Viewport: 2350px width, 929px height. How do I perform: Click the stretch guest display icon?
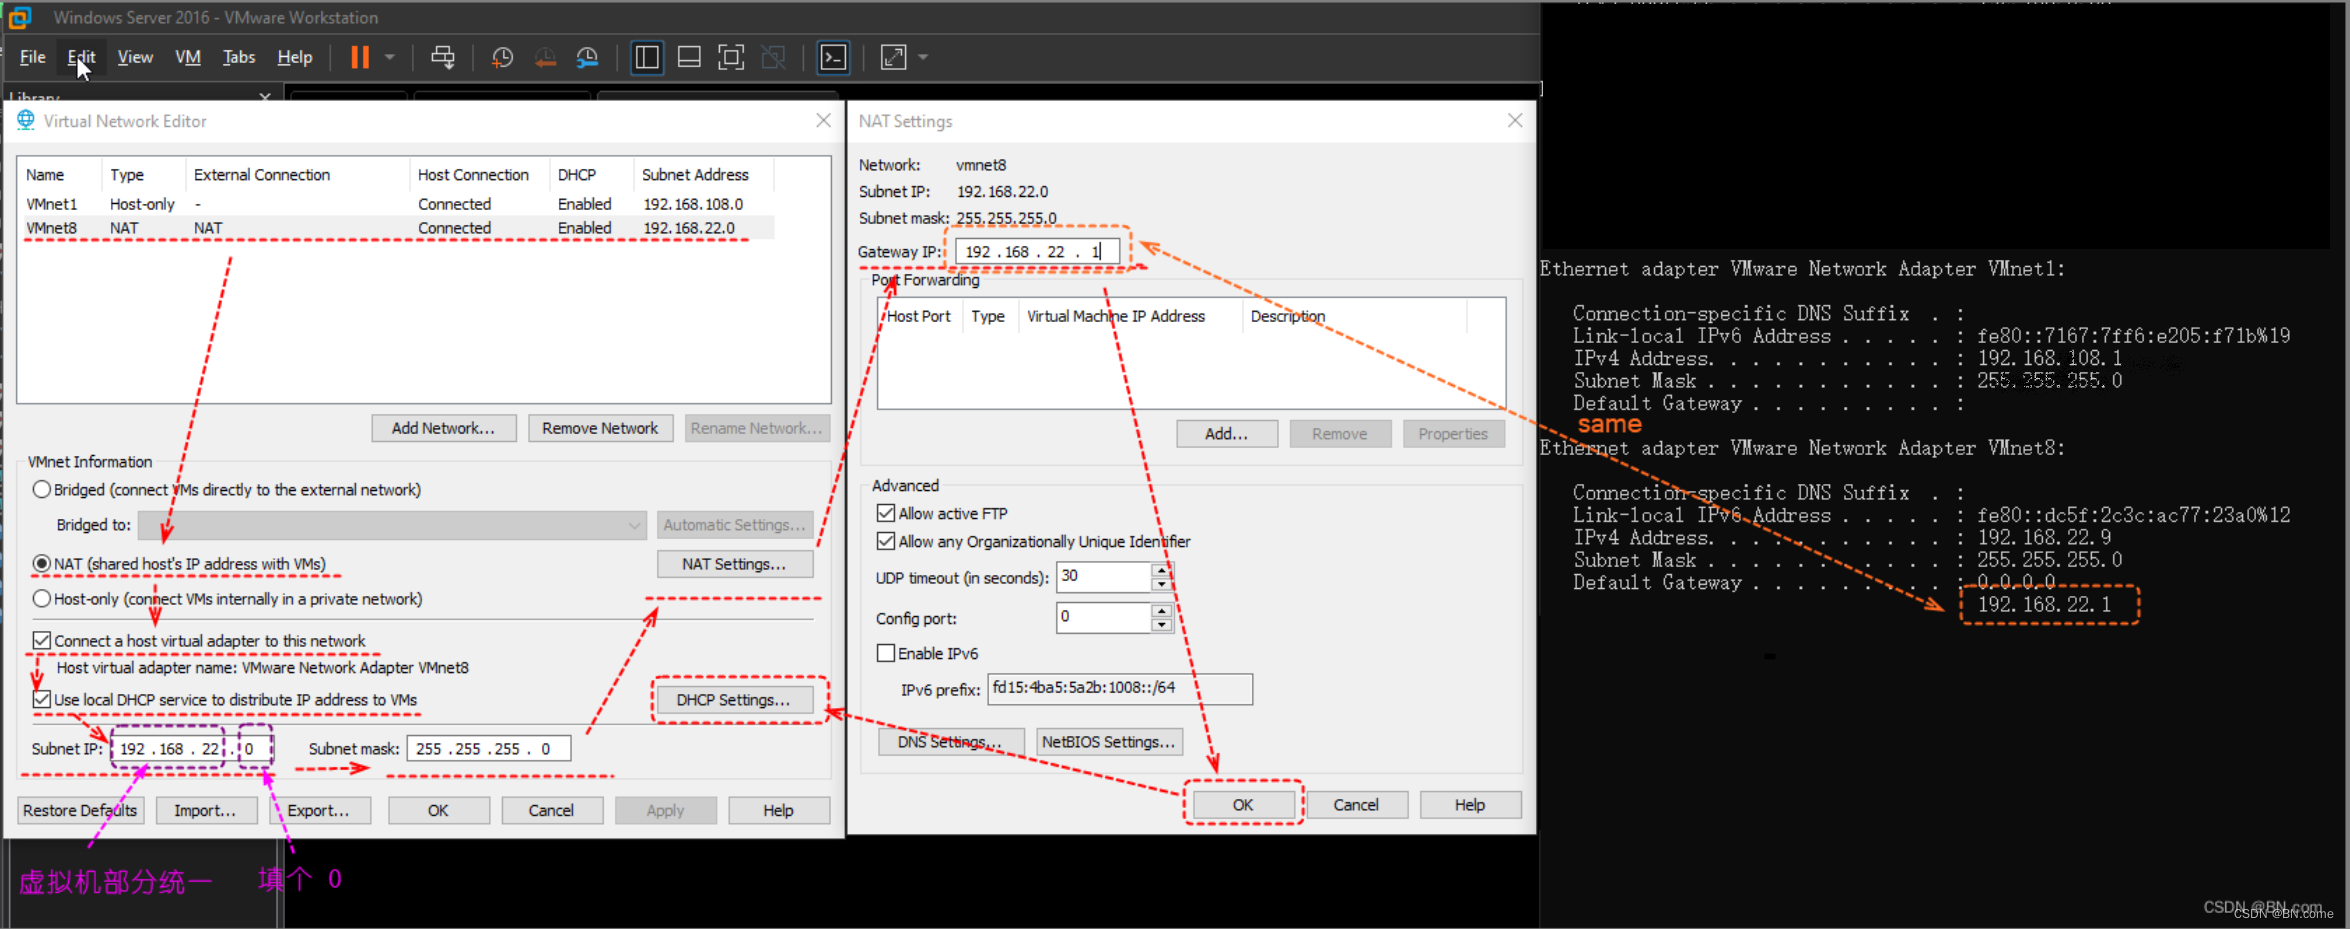pyautogui.click(x=893, y=57)
